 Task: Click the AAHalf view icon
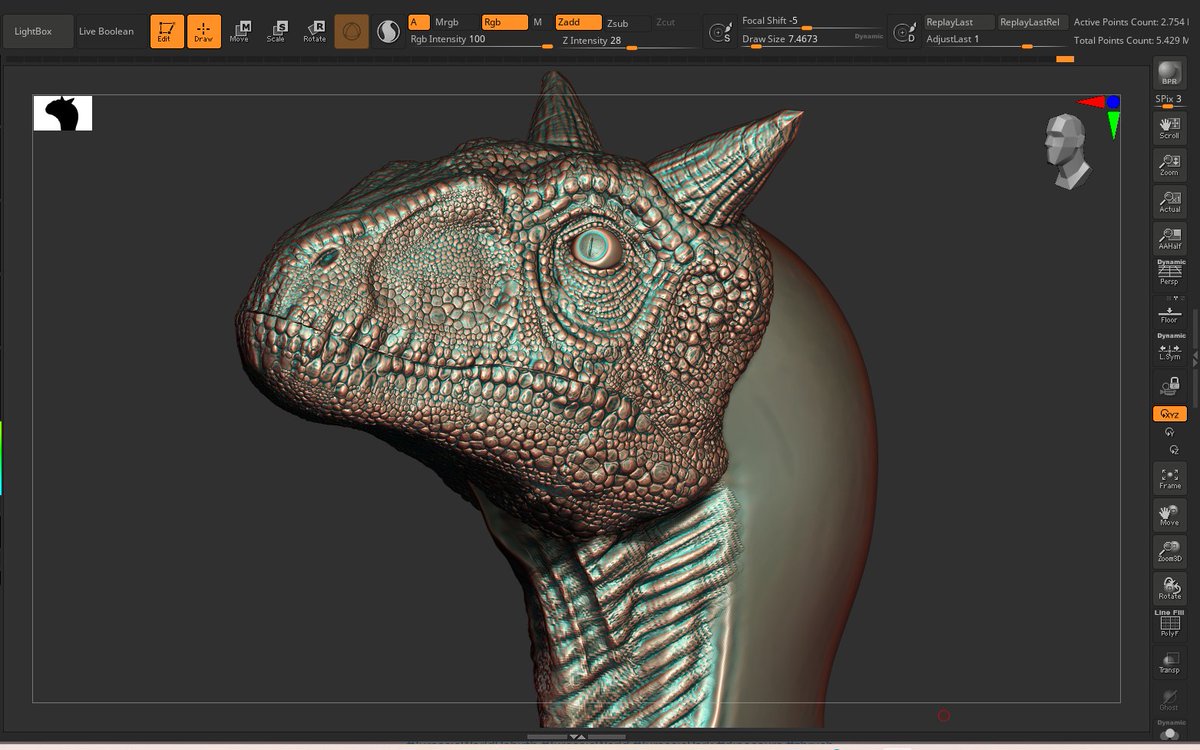(x=1169, y=237)
